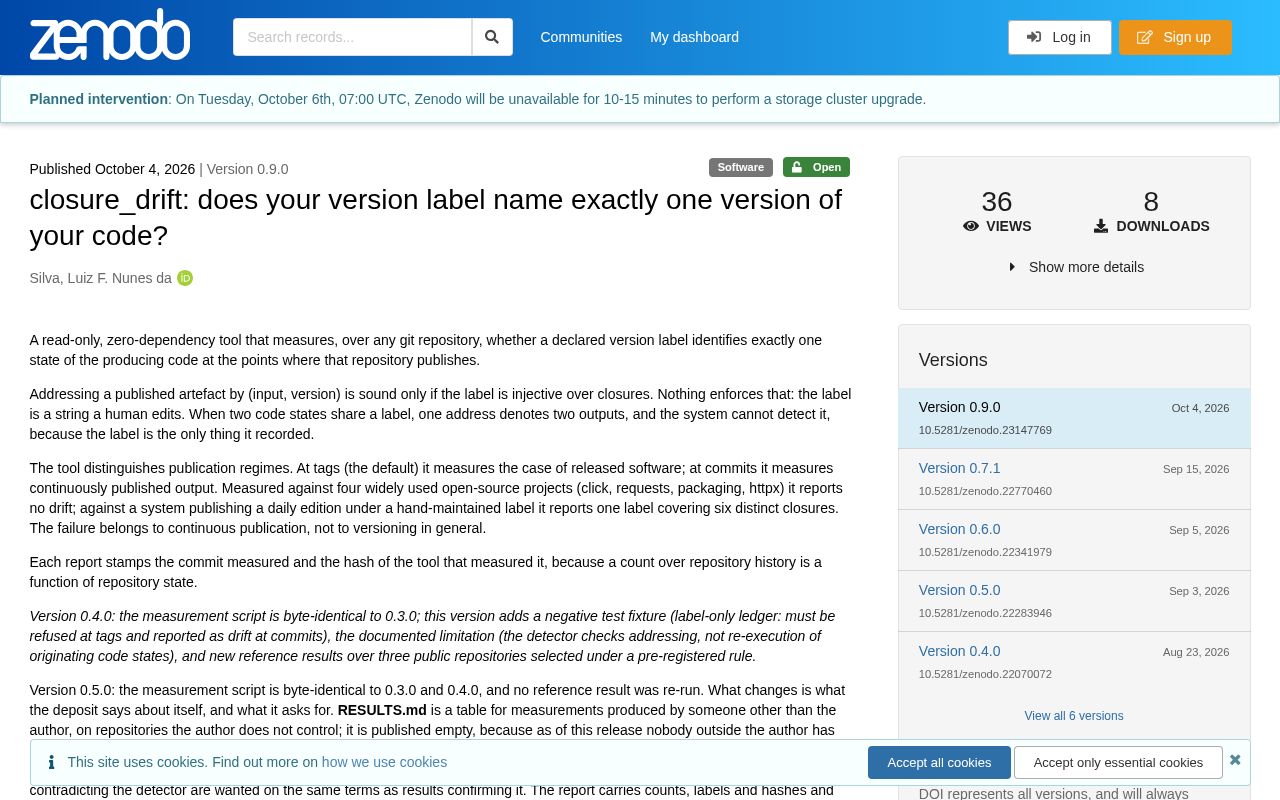
Task: Open My dashboard in the top navigation
Action: (694, 37)
